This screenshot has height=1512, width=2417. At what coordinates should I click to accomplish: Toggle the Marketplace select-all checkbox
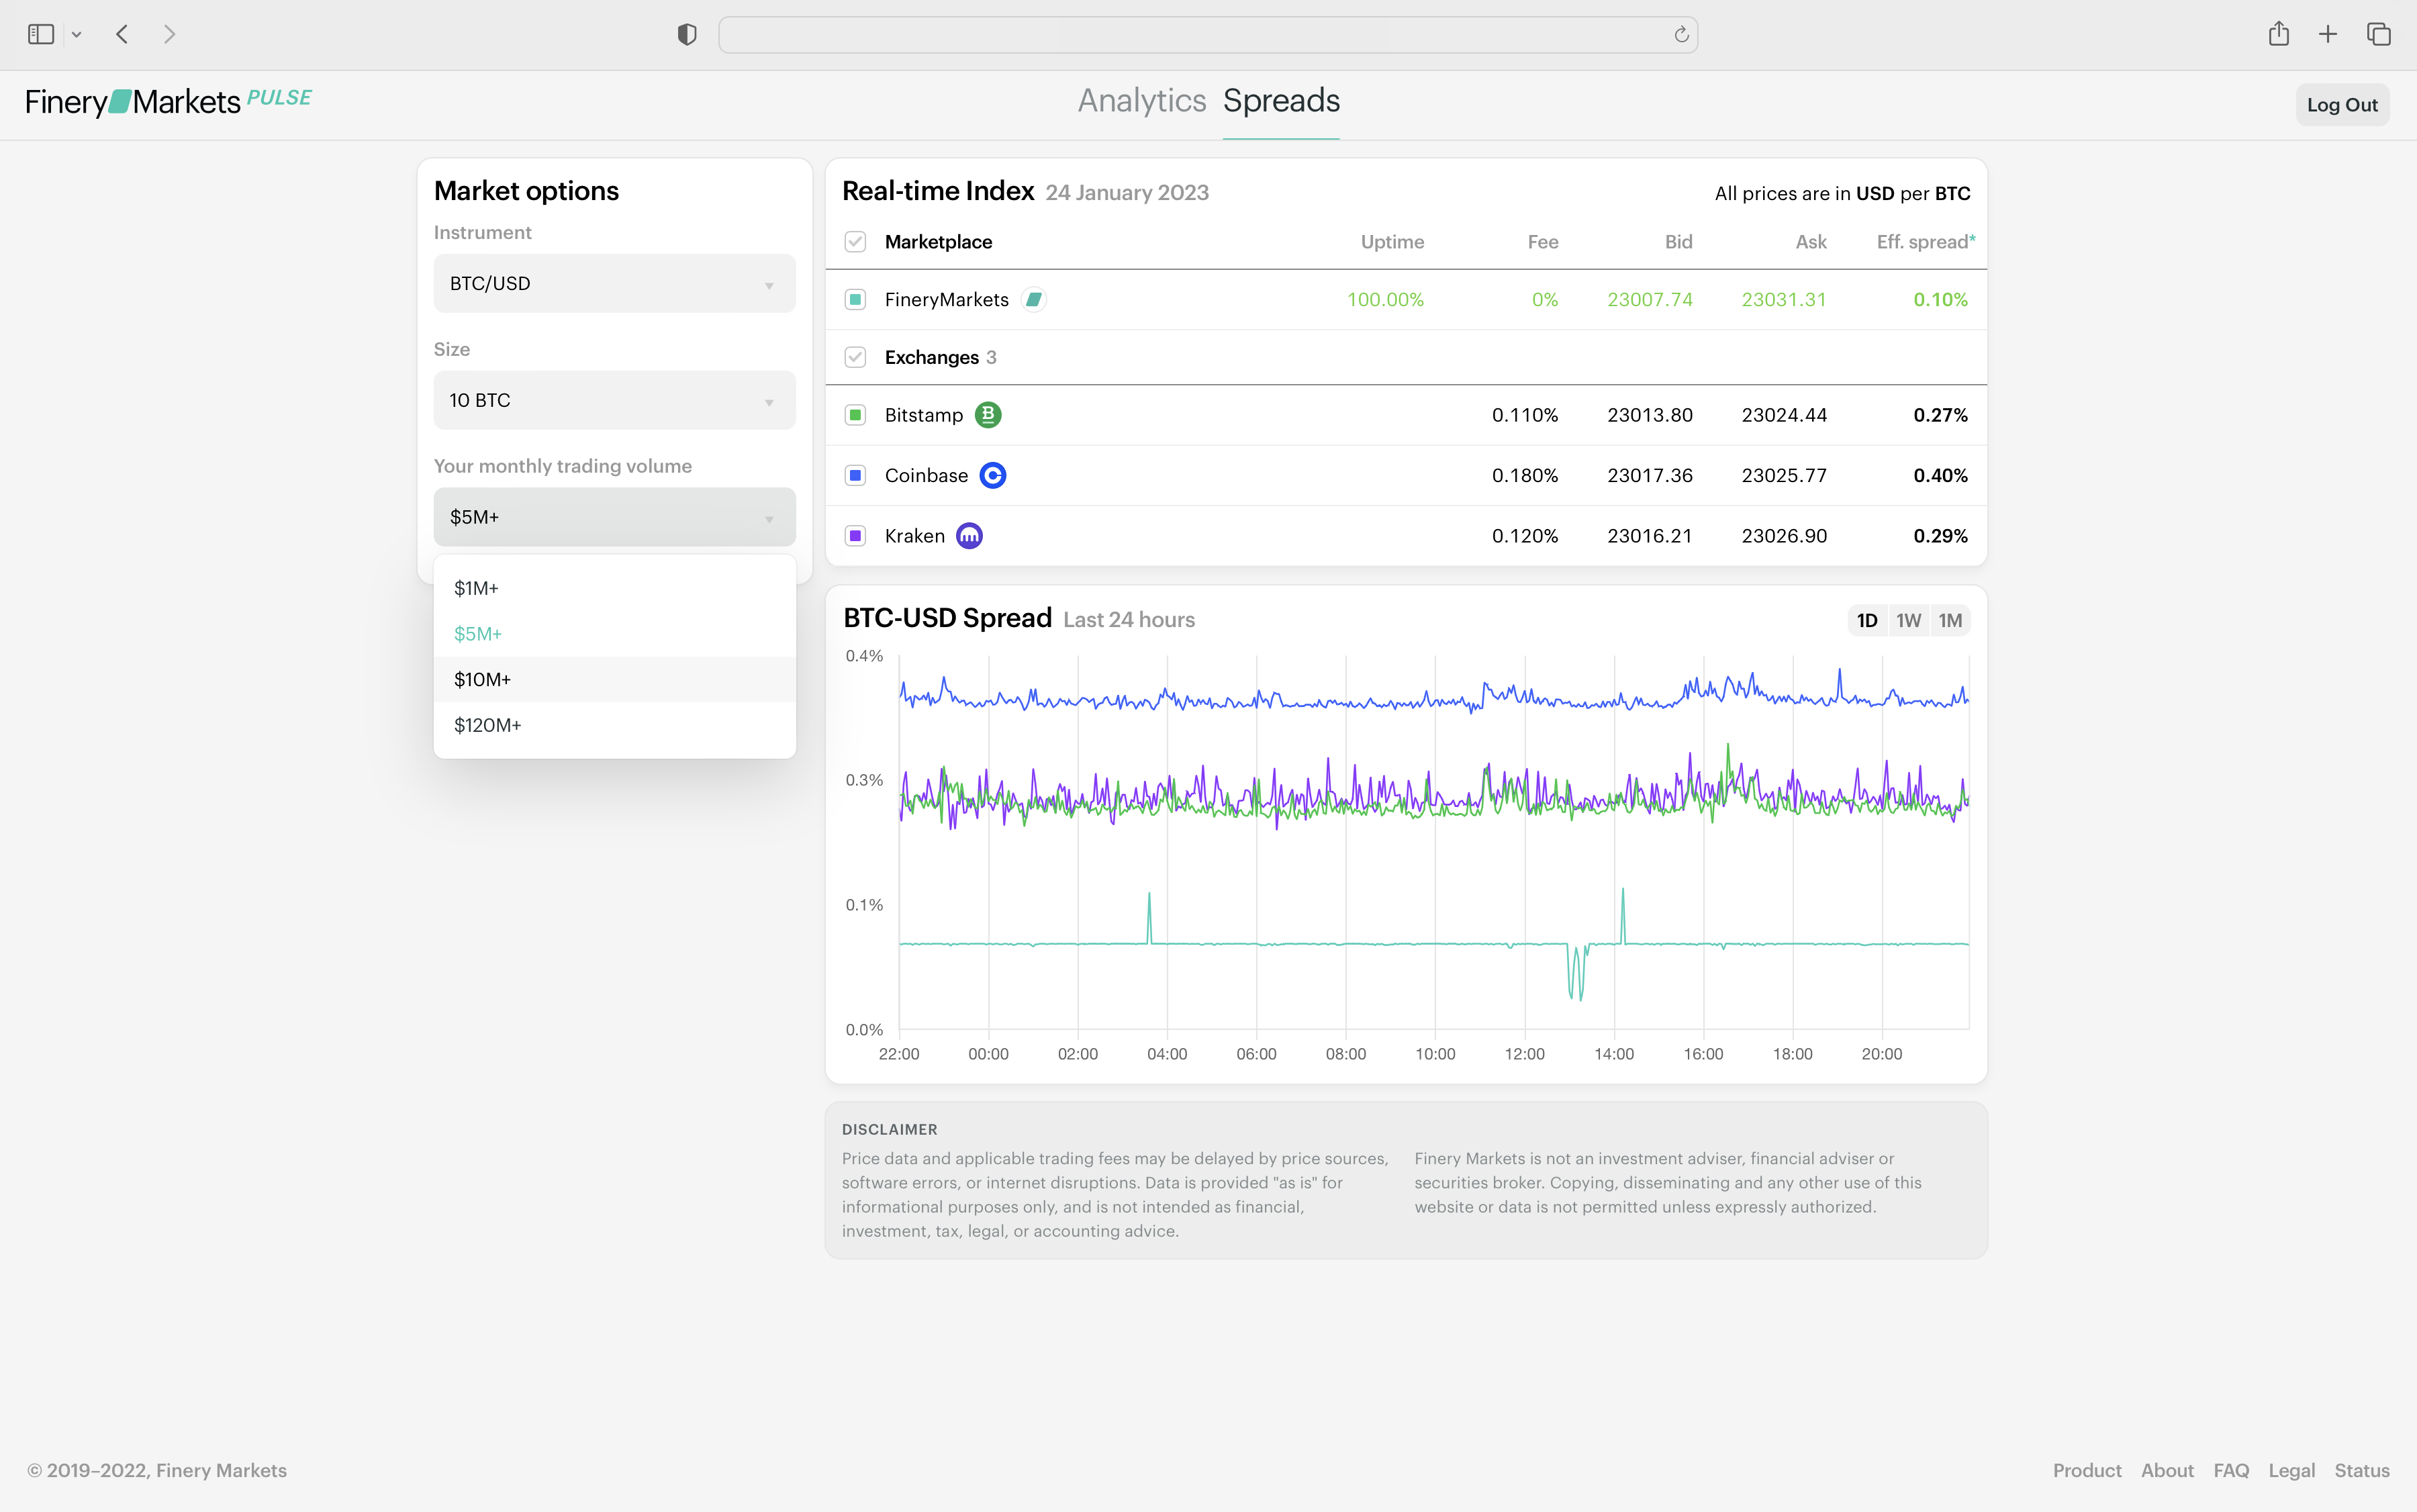[855, 242]
